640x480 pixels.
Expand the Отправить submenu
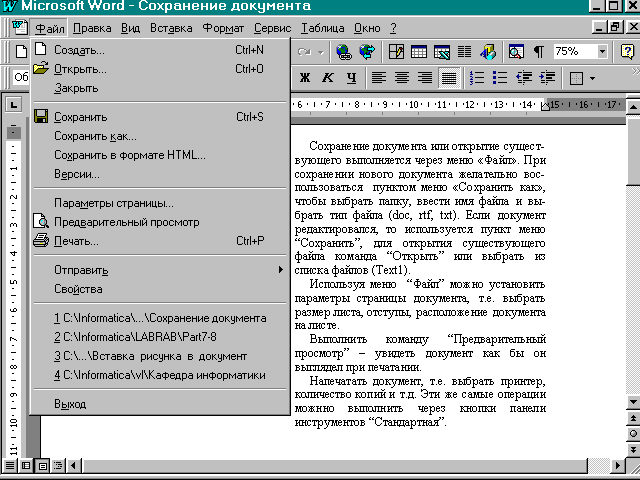coord(159,270)
